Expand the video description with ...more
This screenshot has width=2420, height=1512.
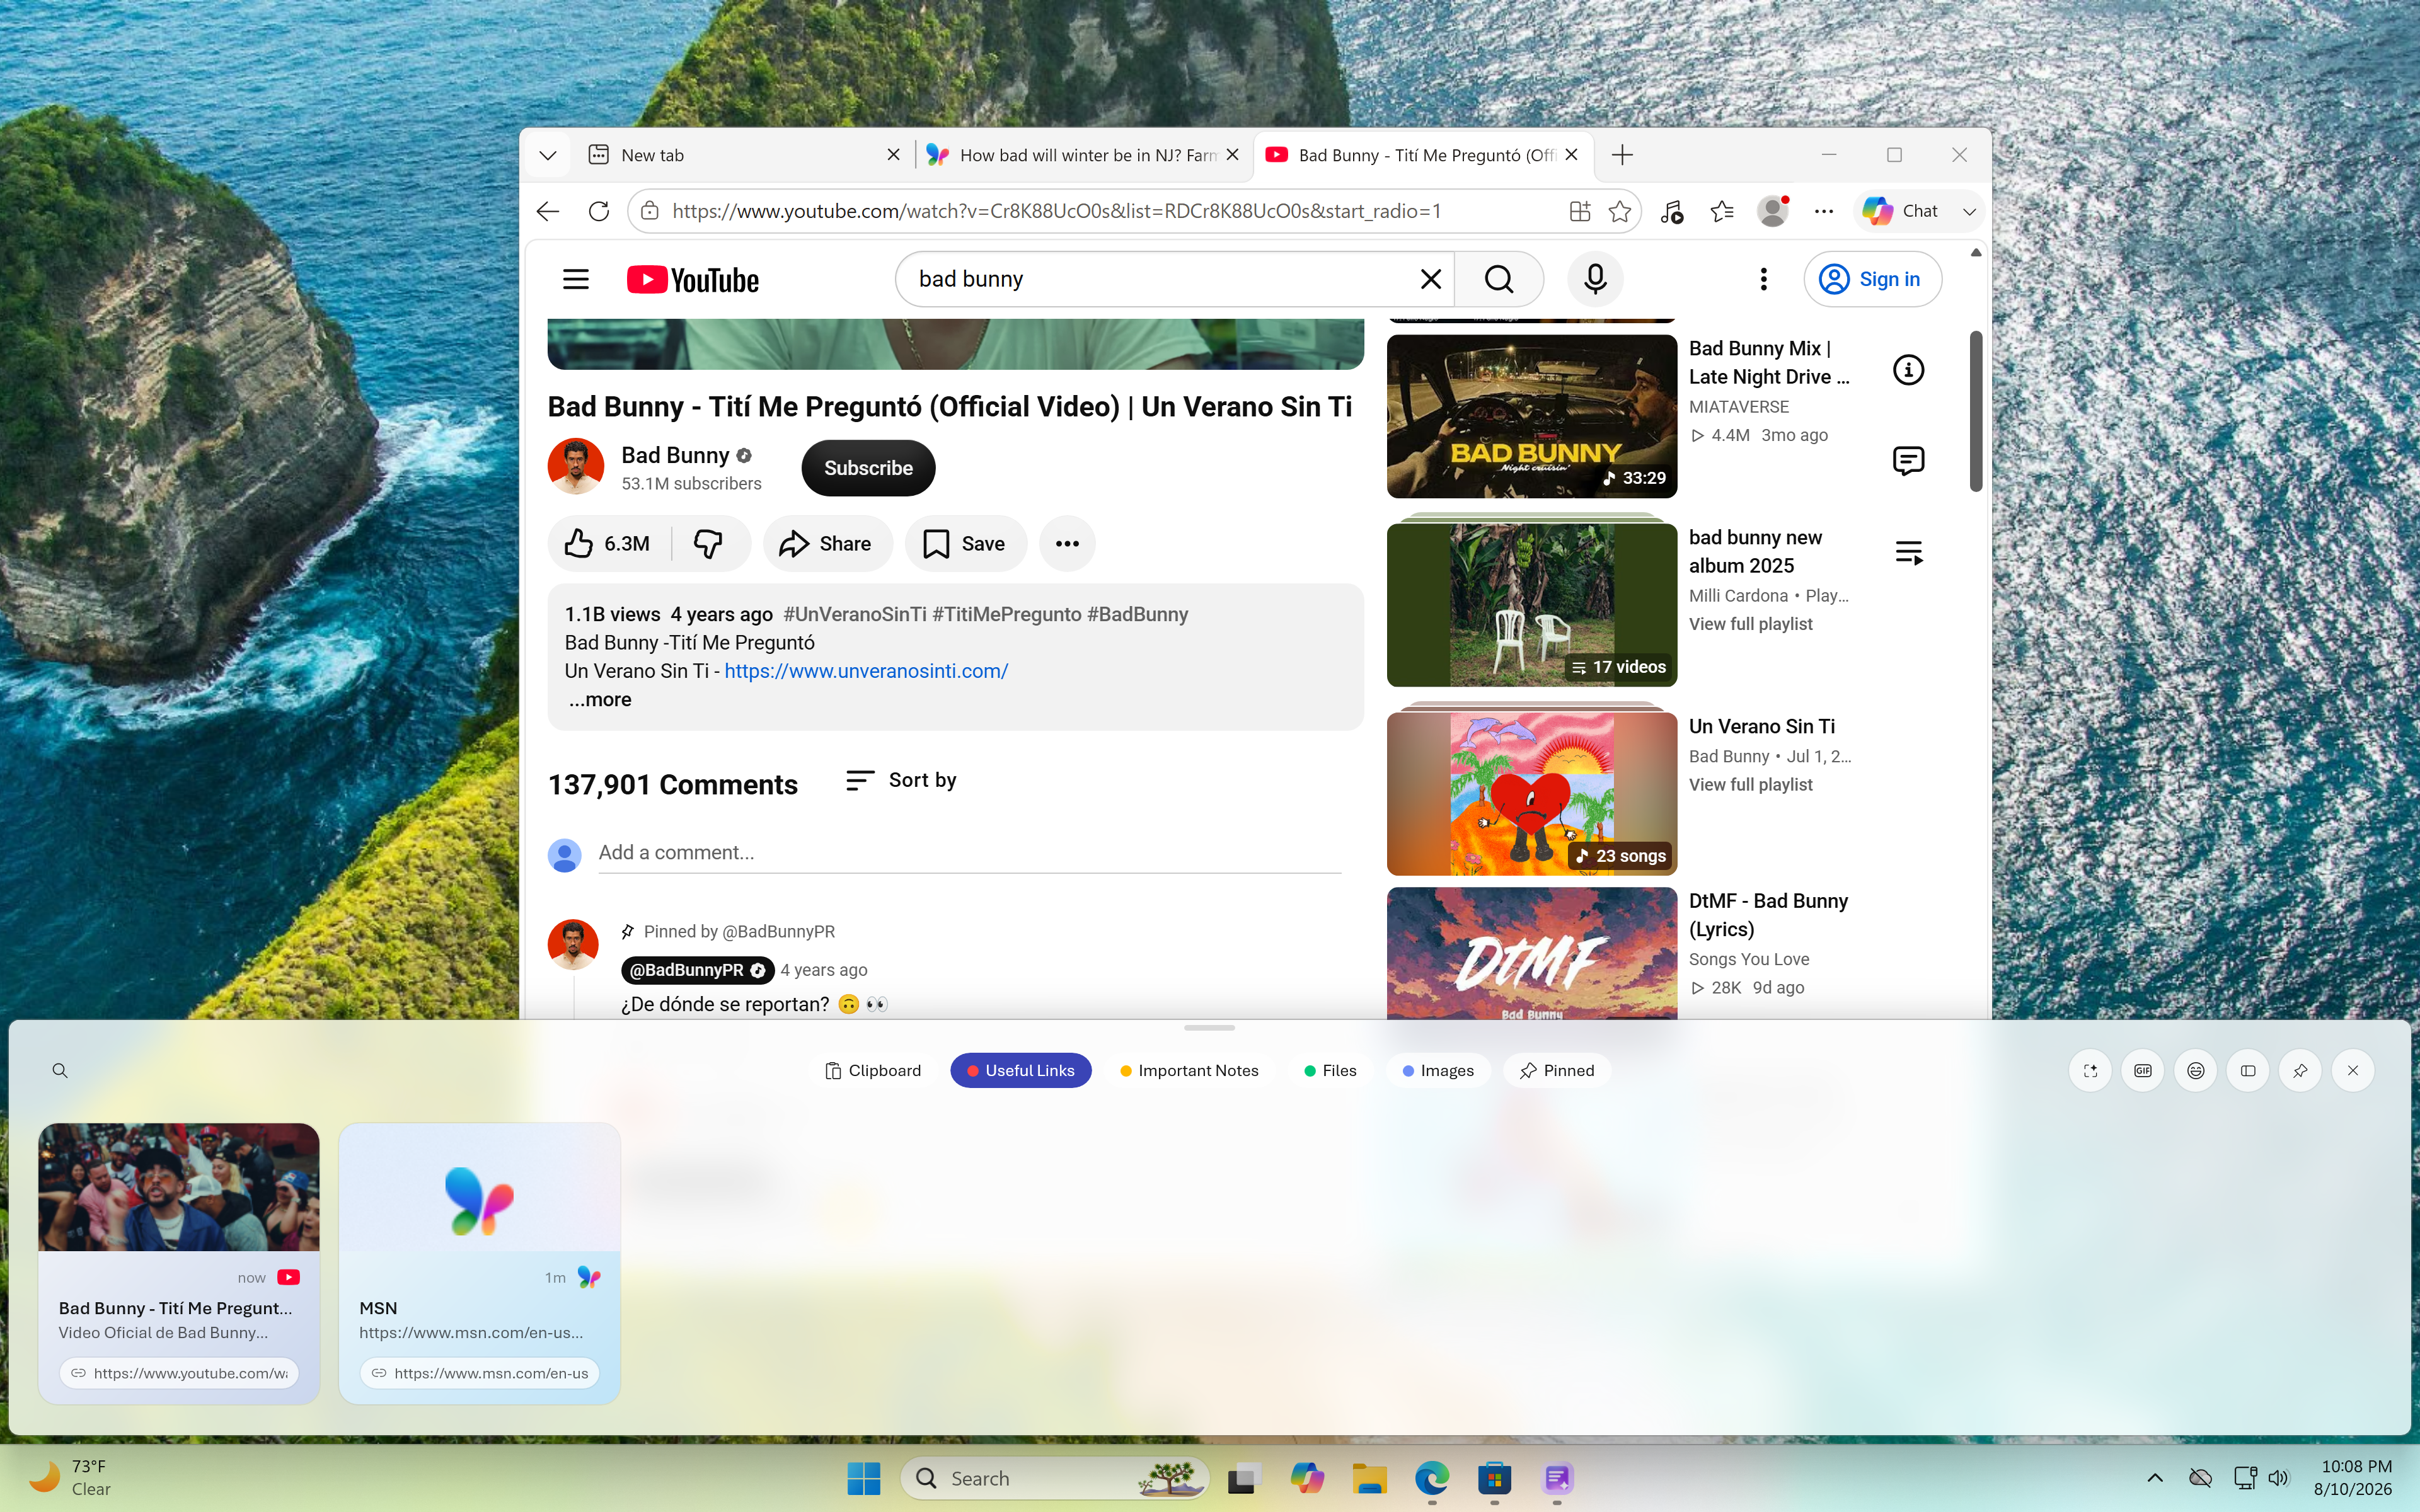point(600,700)
